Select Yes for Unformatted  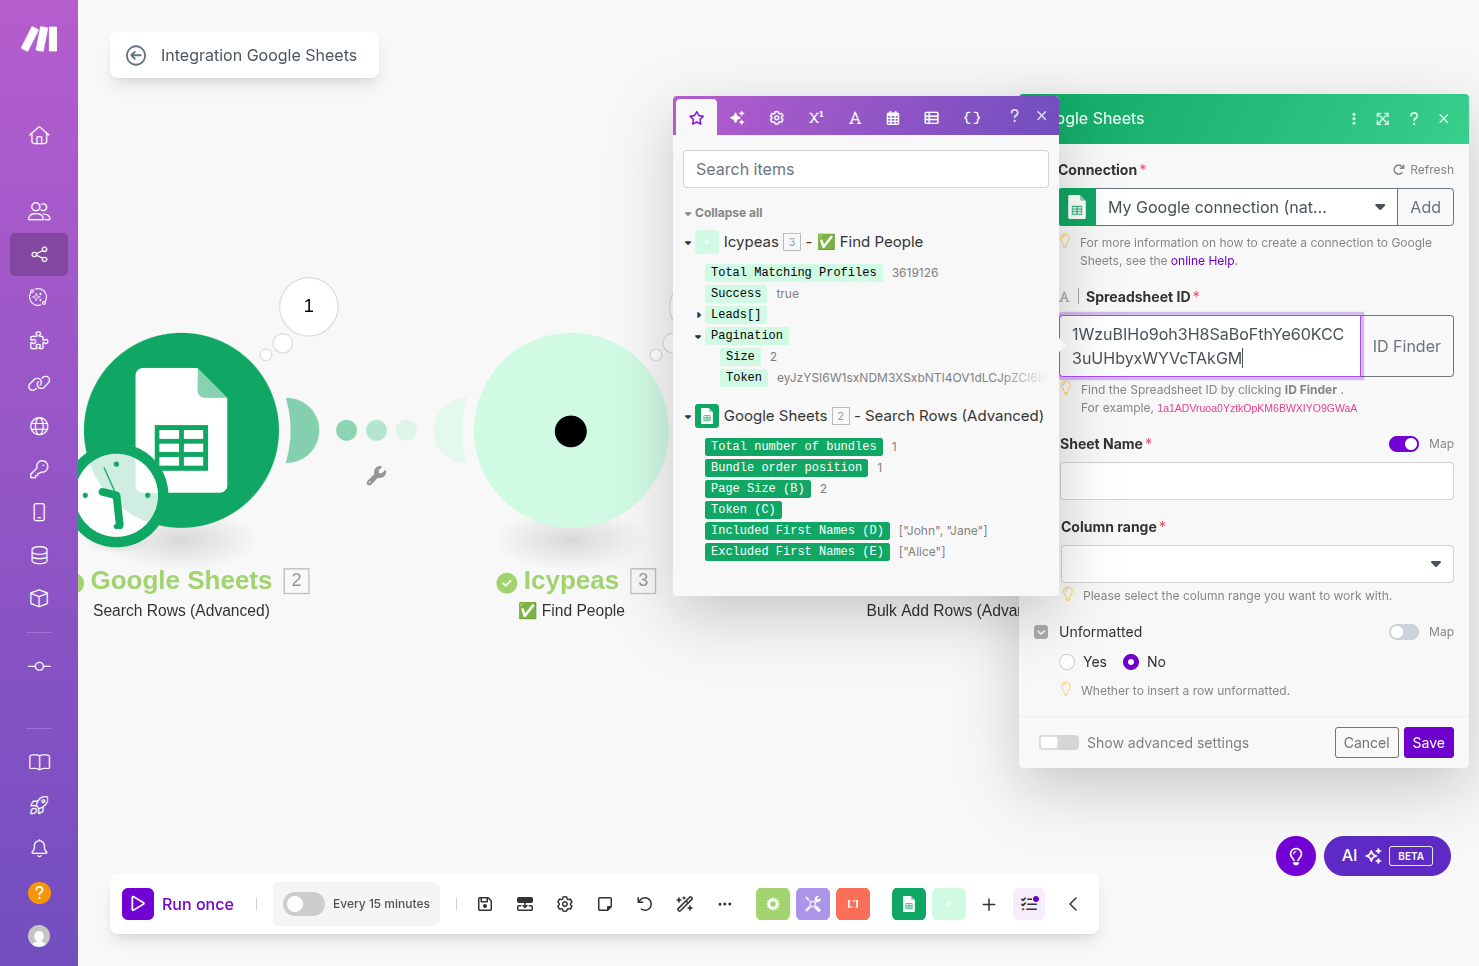pyautogui.click(x=1067, y=662)
